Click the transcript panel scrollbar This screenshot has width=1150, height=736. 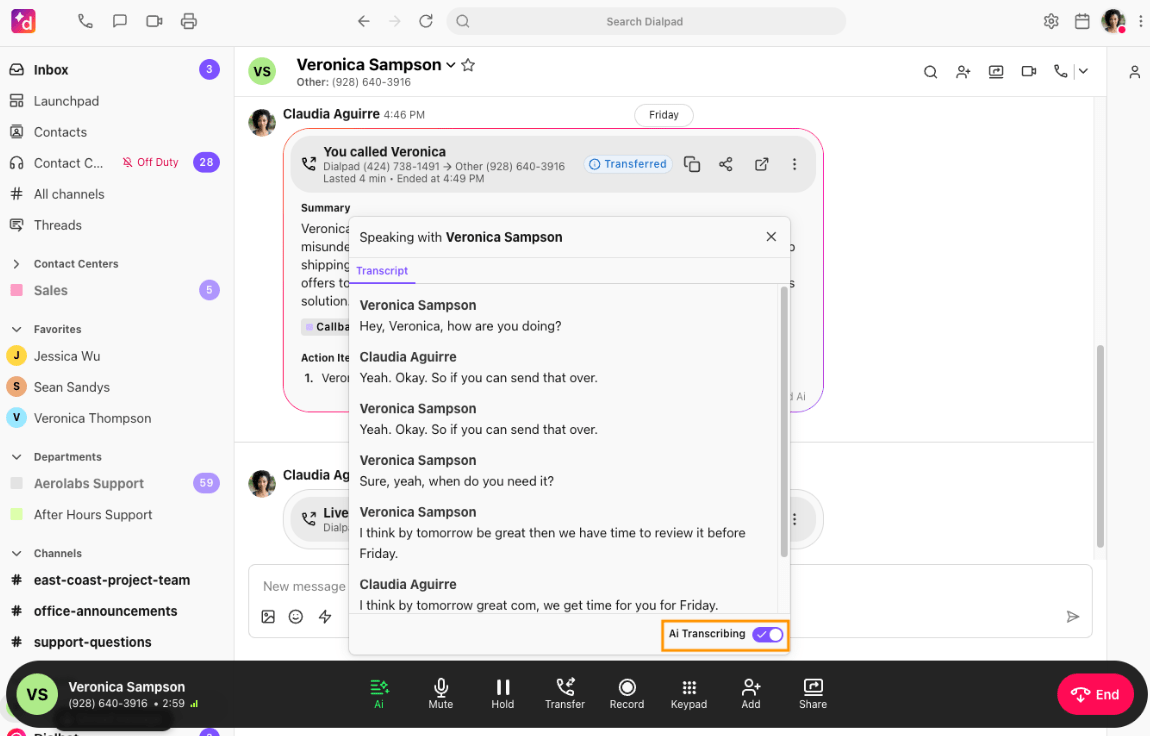(x=784, y=422)
